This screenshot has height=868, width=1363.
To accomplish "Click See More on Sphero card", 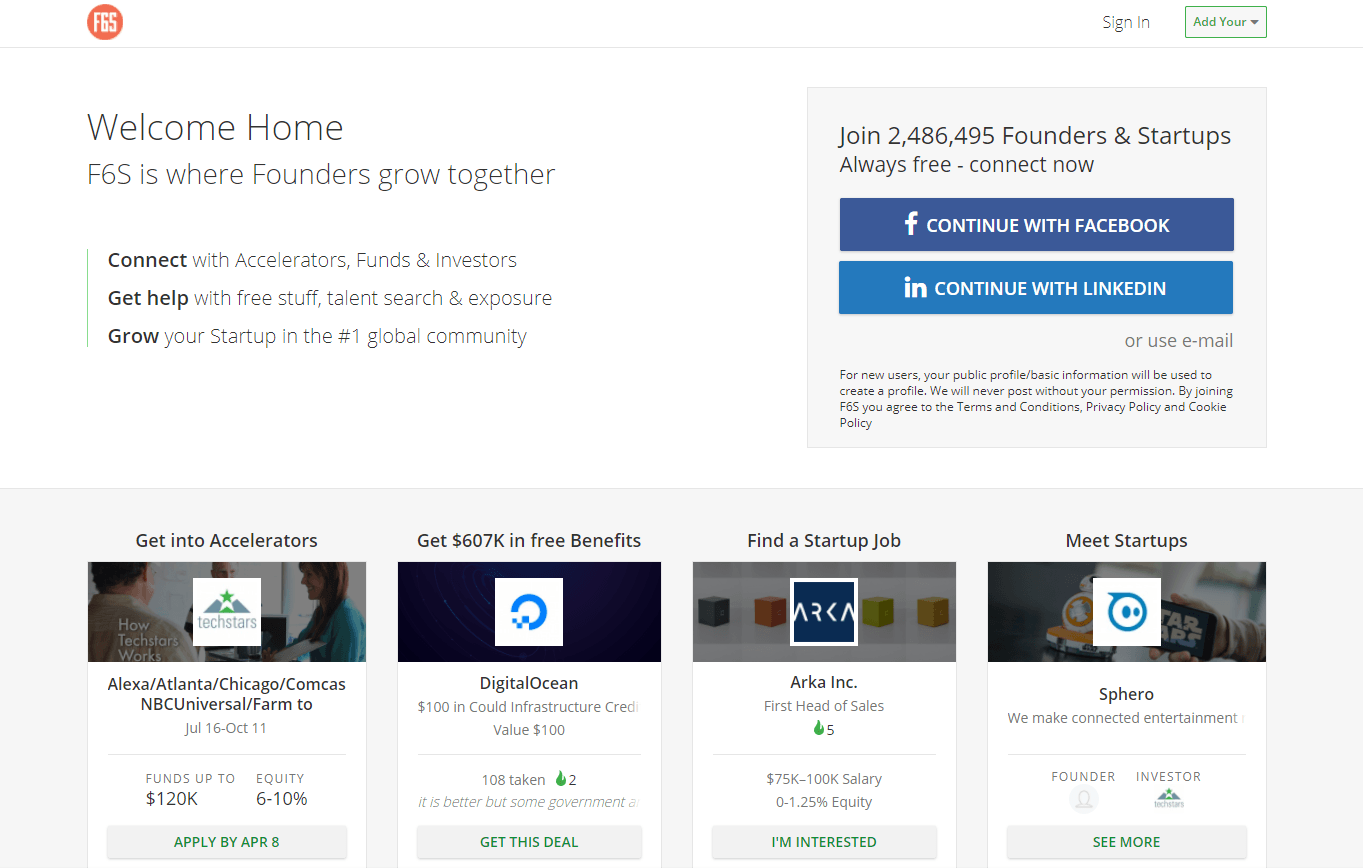I will (1126, 842).
